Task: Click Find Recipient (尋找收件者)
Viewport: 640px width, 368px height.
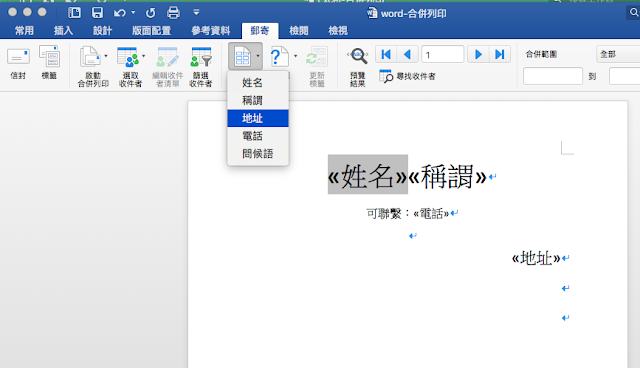Action: click(x=407, y=76)
